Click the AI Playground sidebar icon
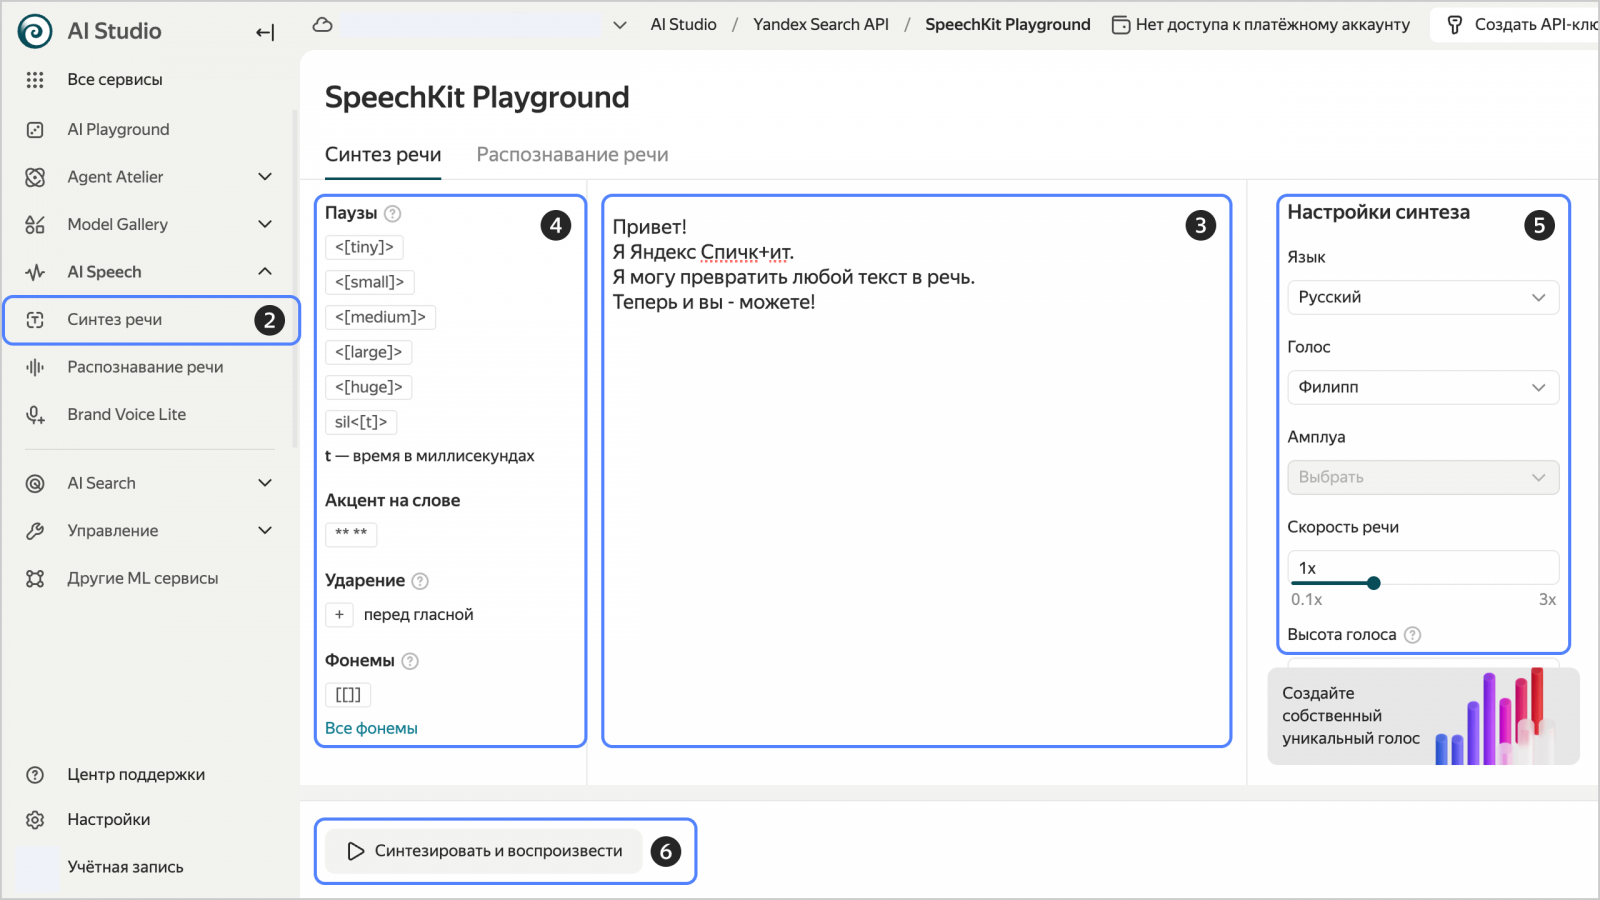This screenshot has width=1600, height=900. (35, 130)
